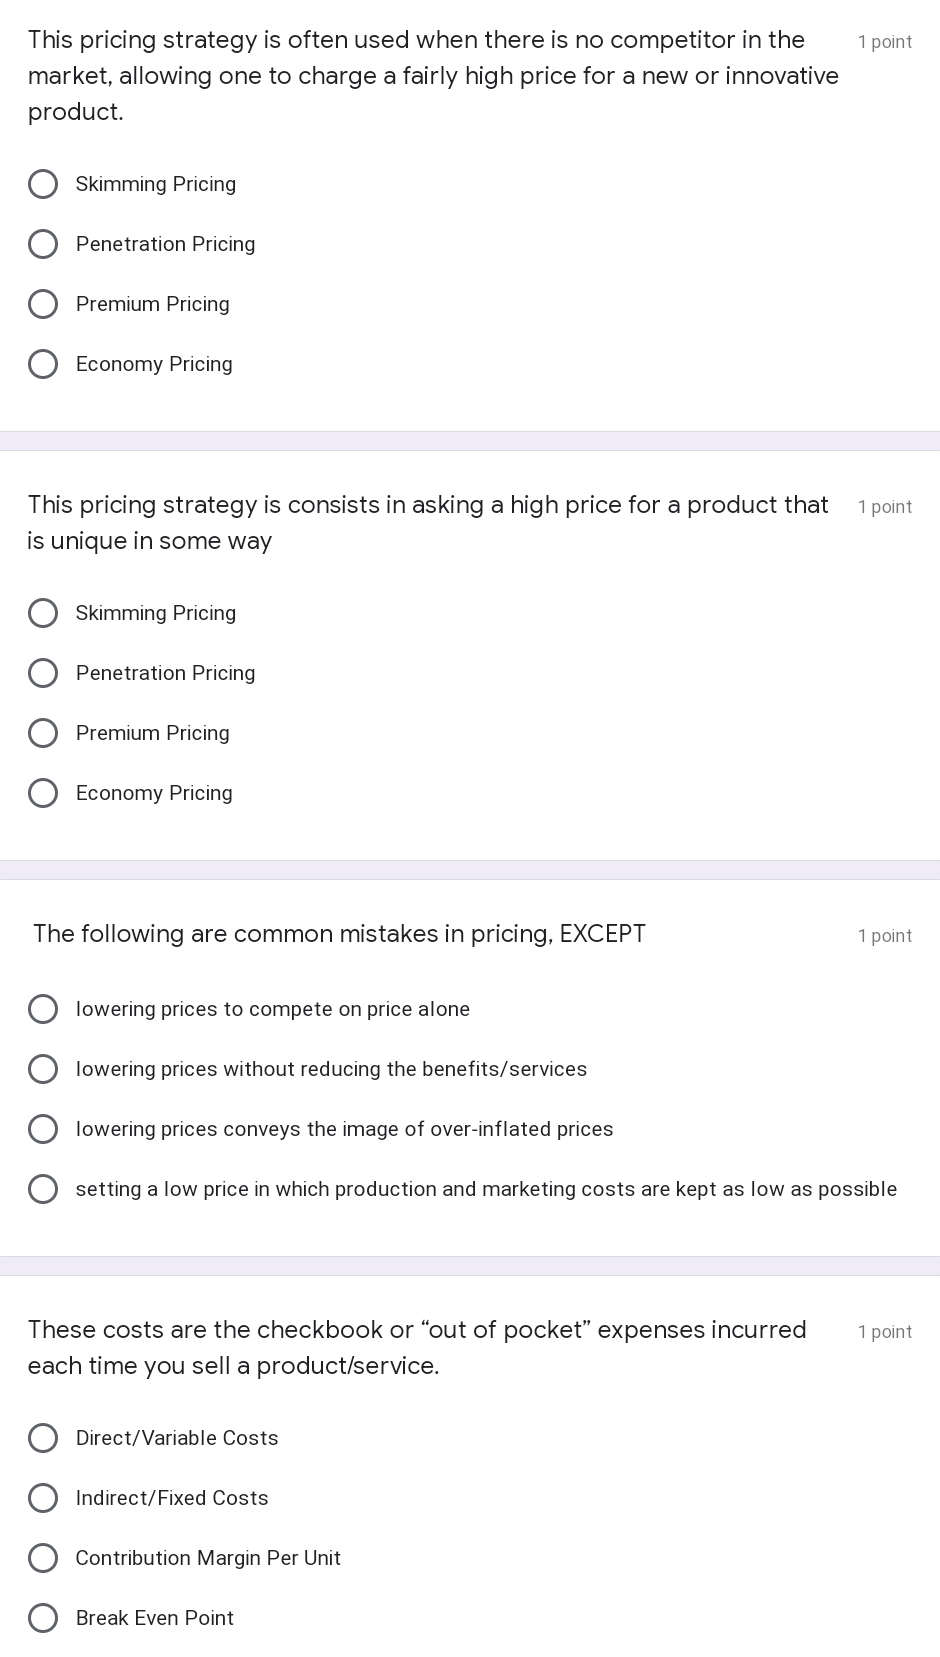Click the 1 point label on question one
Screen dimensions: 940x1657
884,41
